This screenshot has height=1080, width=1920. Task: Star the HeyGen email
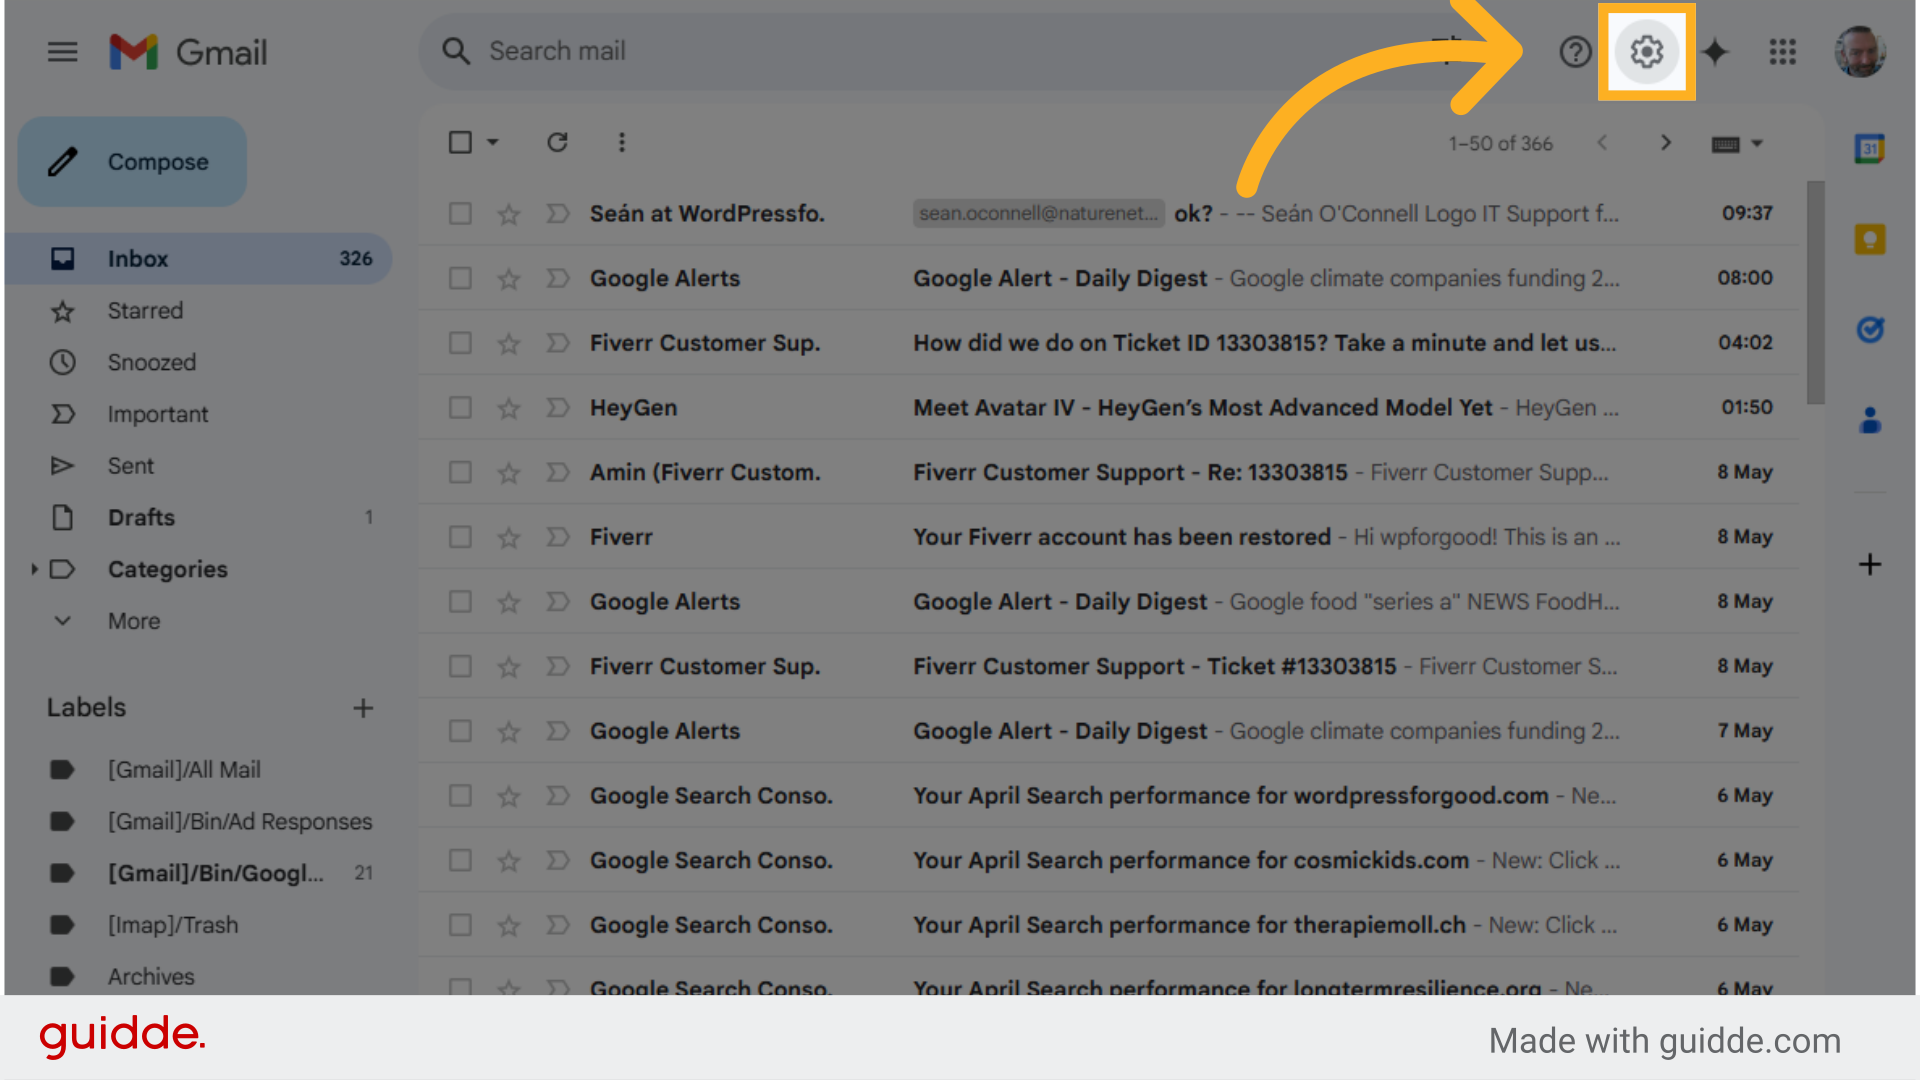coord(508,407)
